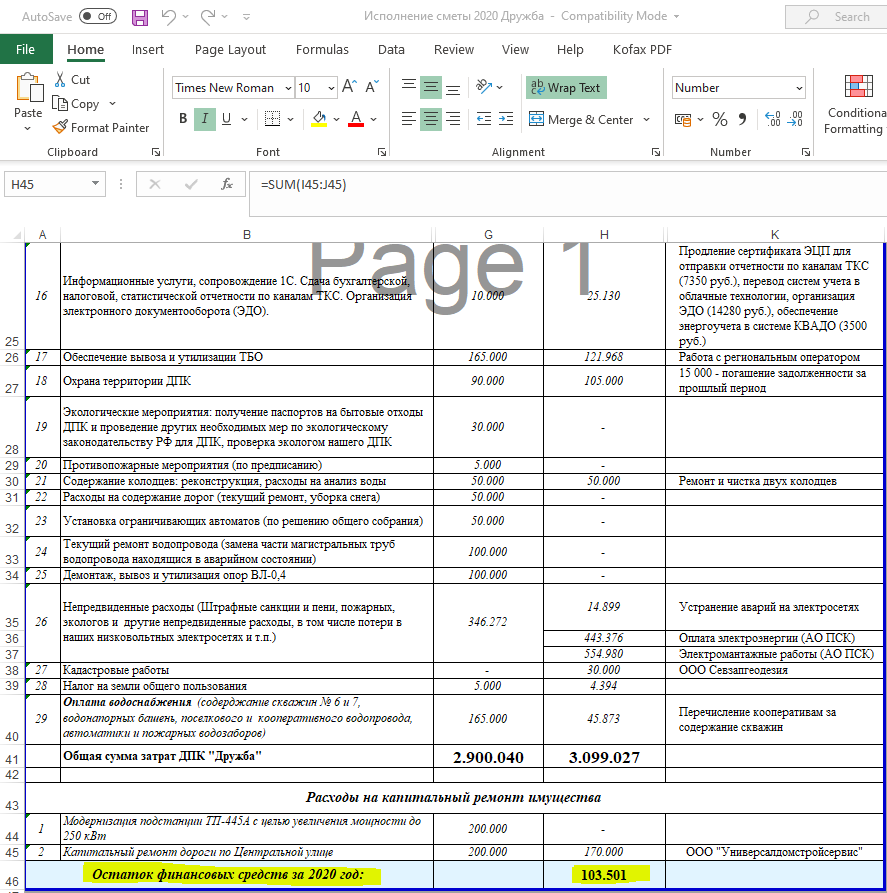
Task: Click the Cut scissors icon
Action: (x=60, y=80)
